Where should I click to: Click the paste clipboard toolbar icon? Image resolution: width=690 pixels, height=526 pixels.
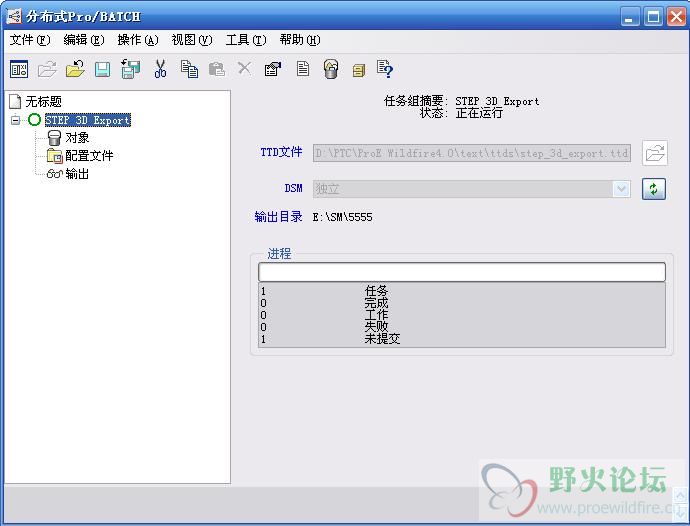coord(217,69)
